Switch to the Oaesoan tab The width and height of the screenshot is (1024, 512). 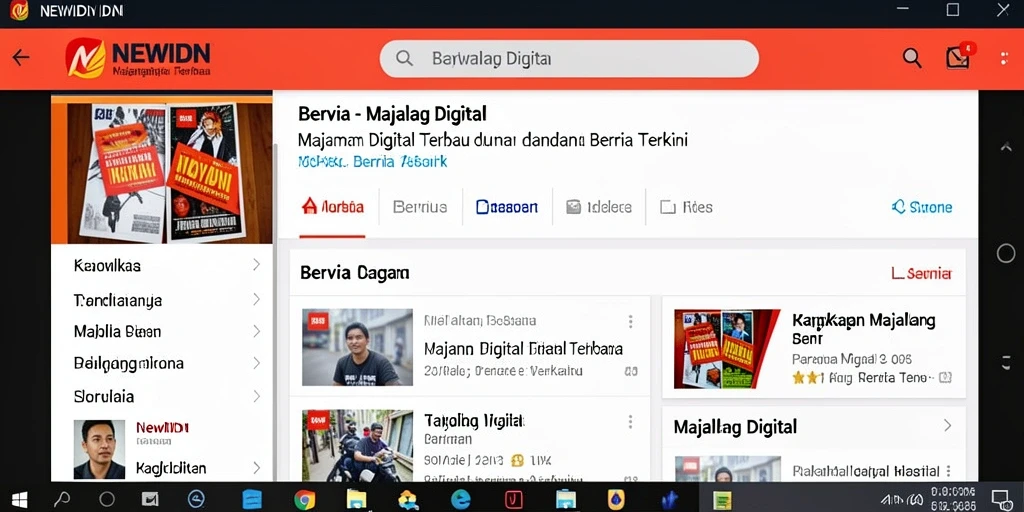coord(507,207)
